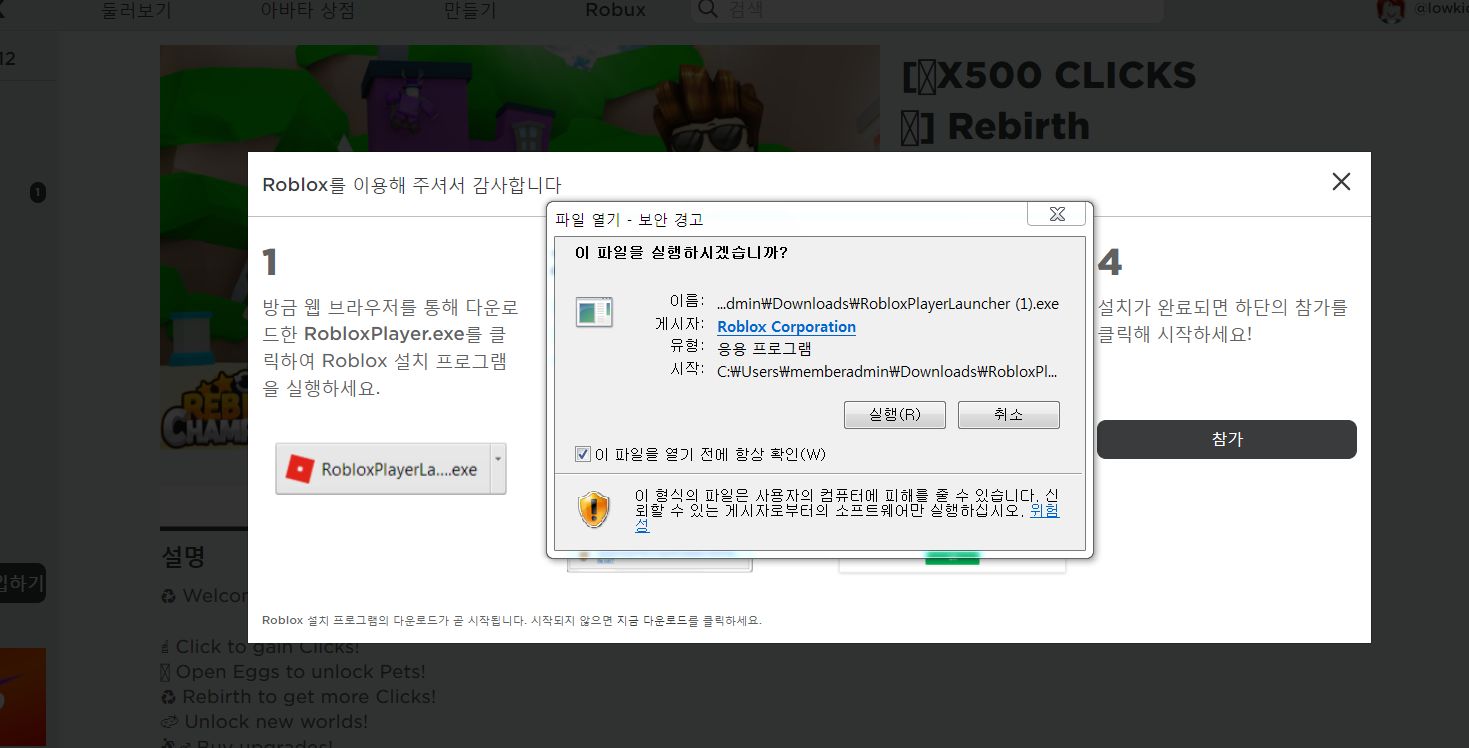The height and width of the screenshot is (748, 1469).
Task: Click the search magnifier icon
Action: tap(707, 9)
